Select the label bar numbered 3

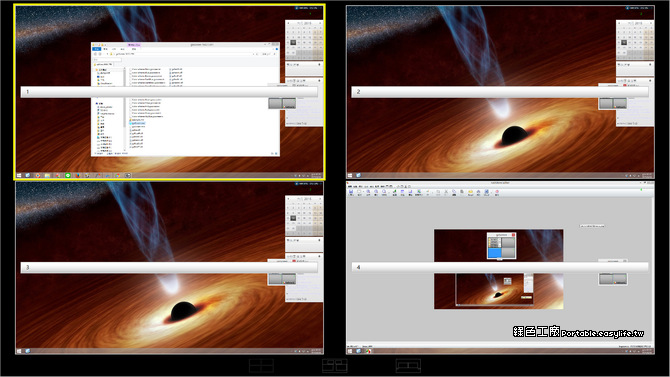(x=169, y=267)
